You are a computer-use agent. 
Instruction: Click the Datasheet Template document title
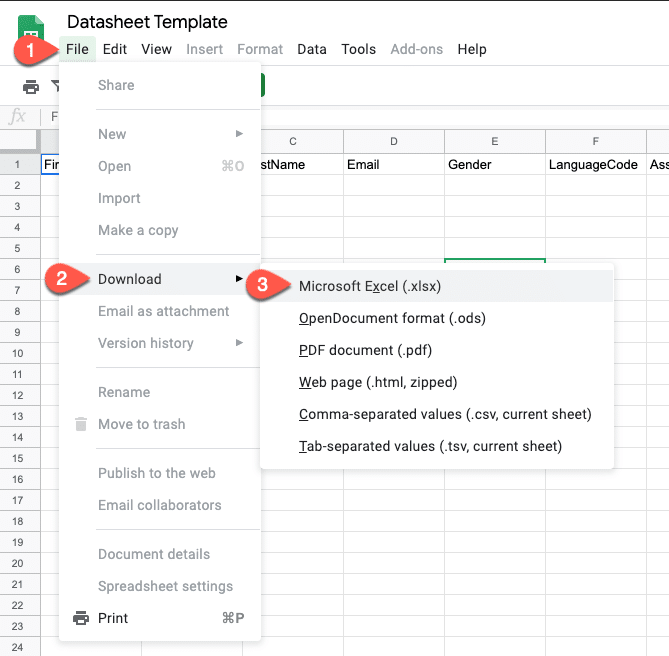coord(147,22)
